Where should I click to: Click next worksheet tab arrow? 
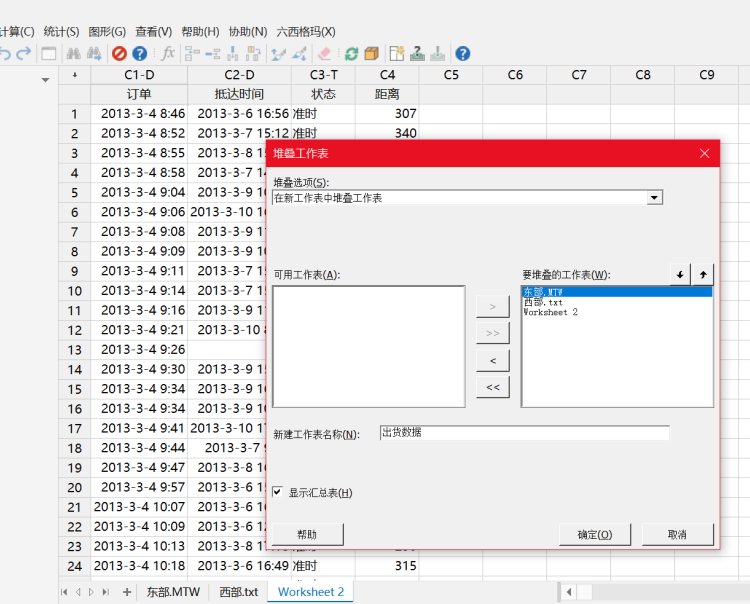(91, 592)
